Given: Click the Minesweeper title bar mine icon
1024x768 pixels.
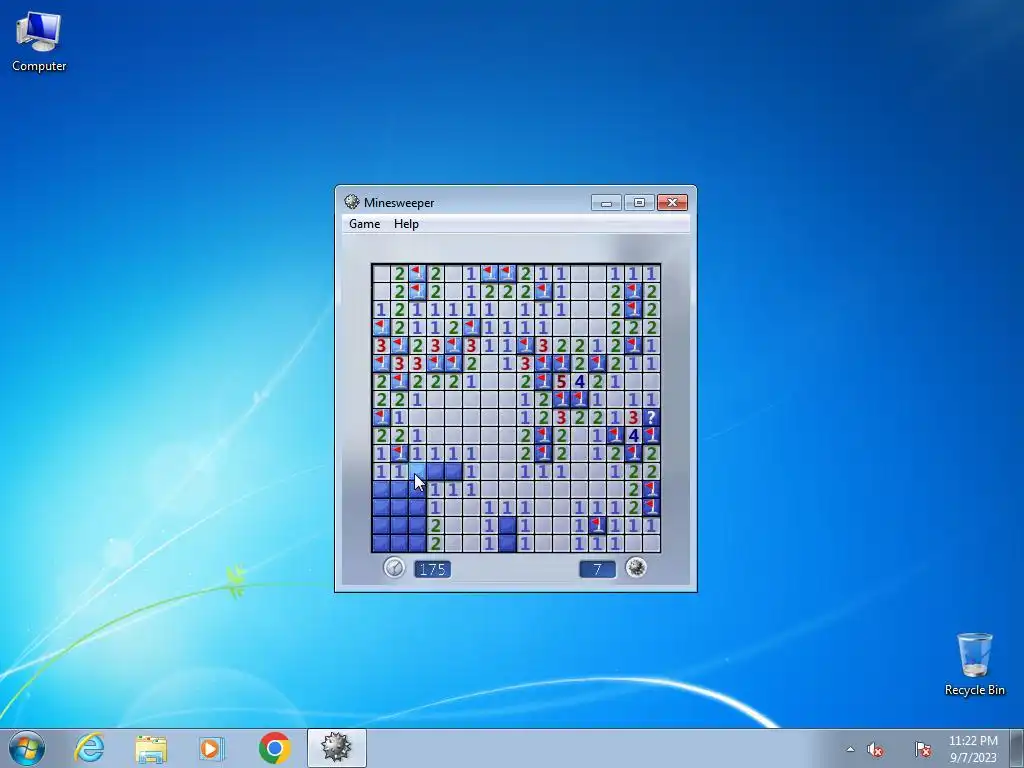Looking at the screenshot, I should pos(352,202).
